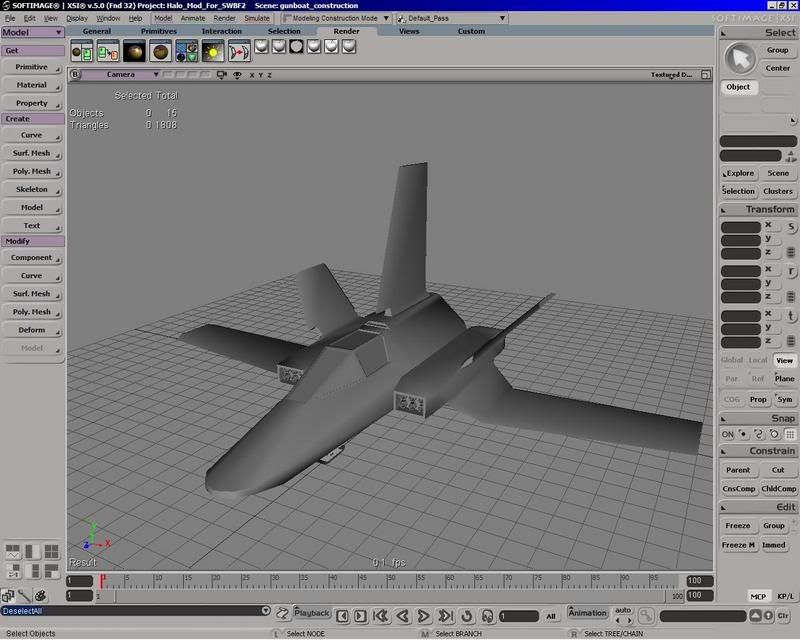Click the paint palette icon
This screenshot has height=640, width=800.
coord(40,595)
